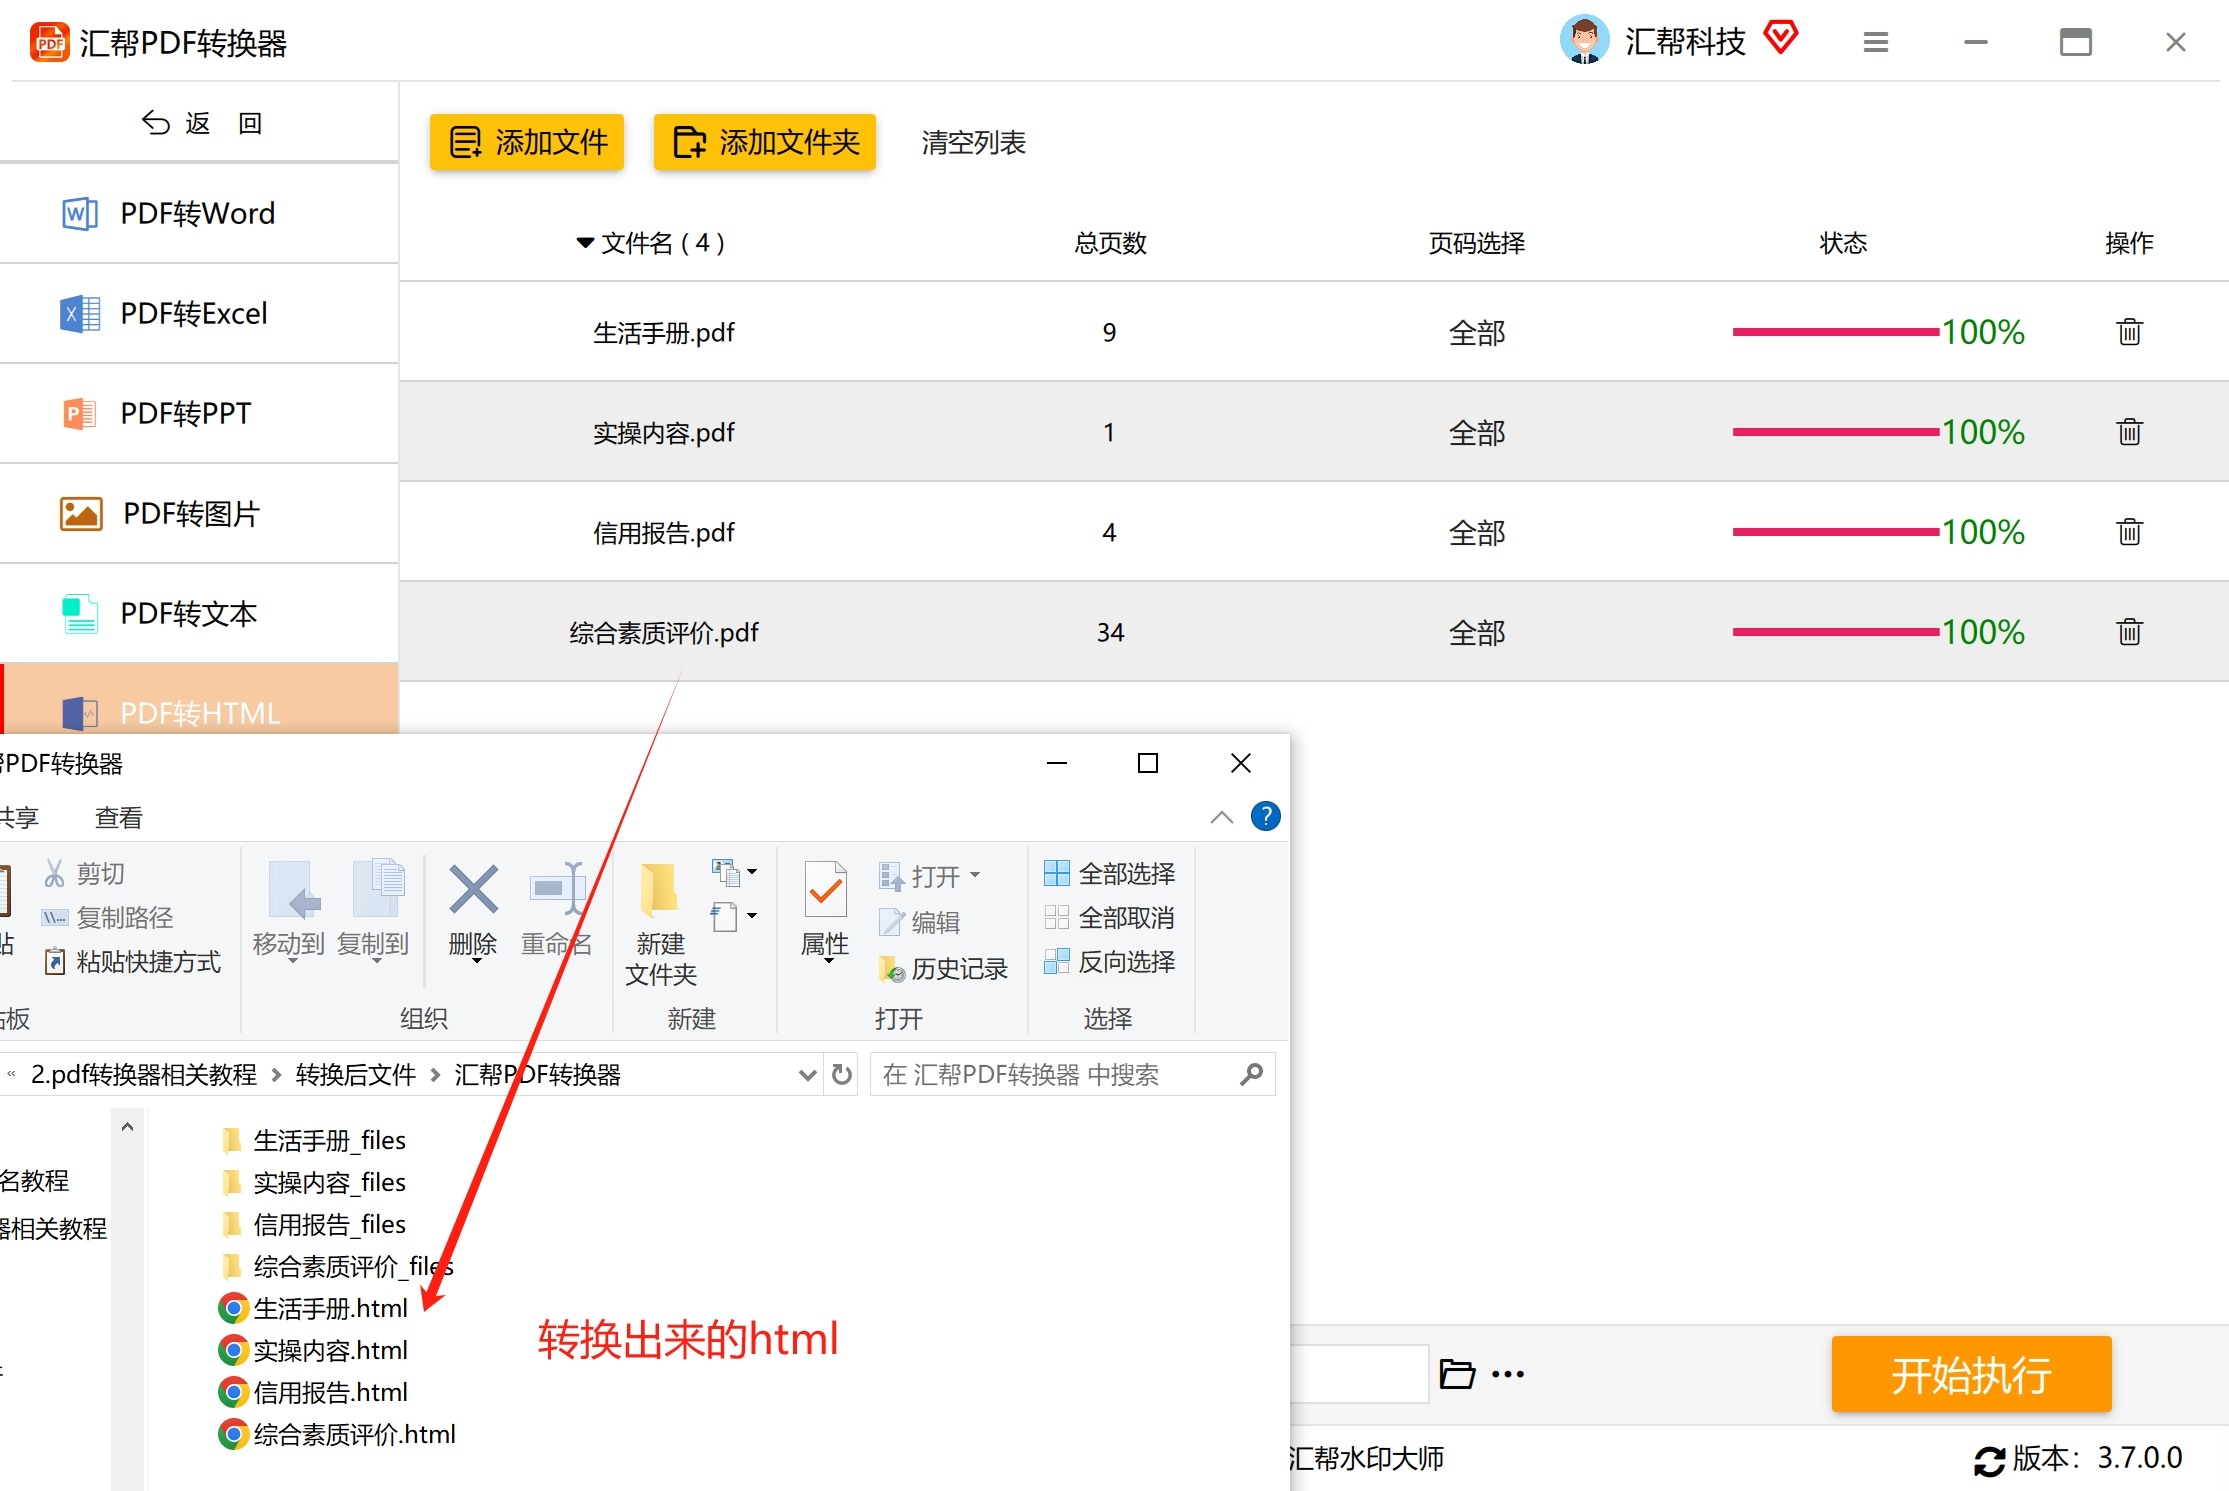Image resolution: width=2229 pixels, height=1491 pixels.
Task: Click the refresh button beside address bar
Action: [842, 1074]
